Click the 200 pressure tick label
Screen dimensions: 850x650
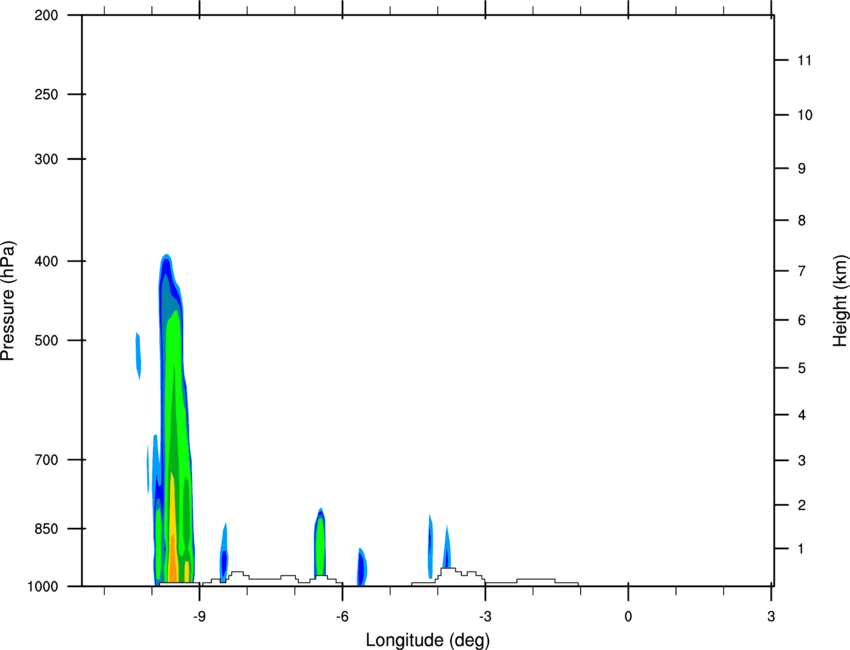pos(46,15)
